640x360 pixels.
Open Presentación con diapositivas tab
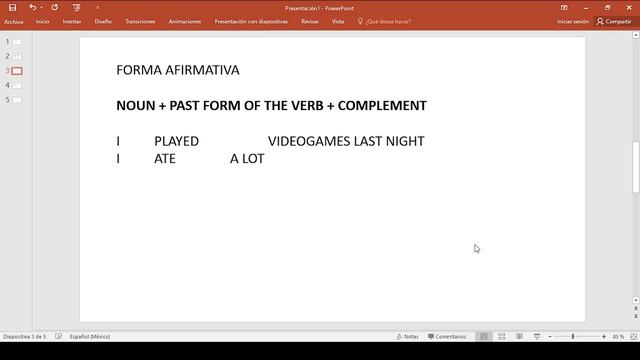coord(251,21)
